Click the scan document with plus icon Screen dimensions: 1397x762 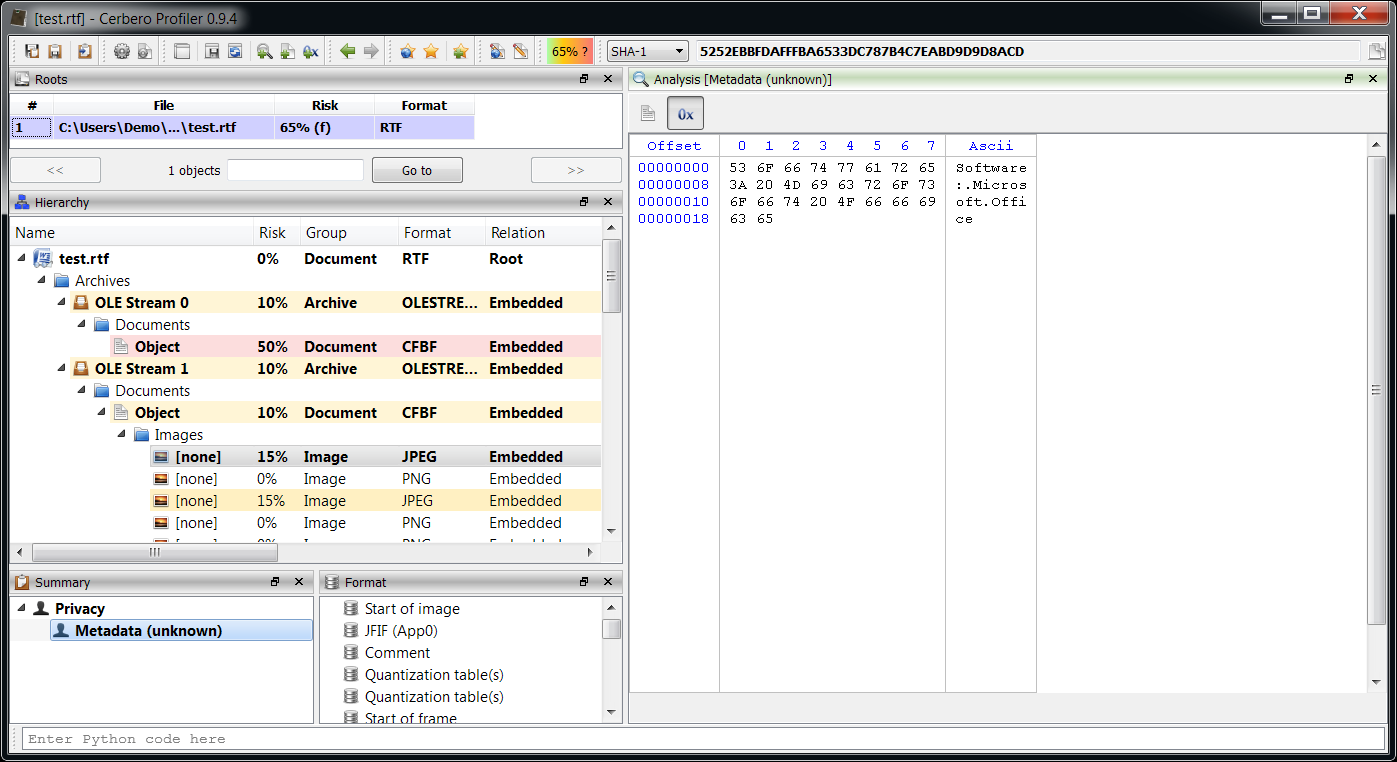[x=288, y=51]
